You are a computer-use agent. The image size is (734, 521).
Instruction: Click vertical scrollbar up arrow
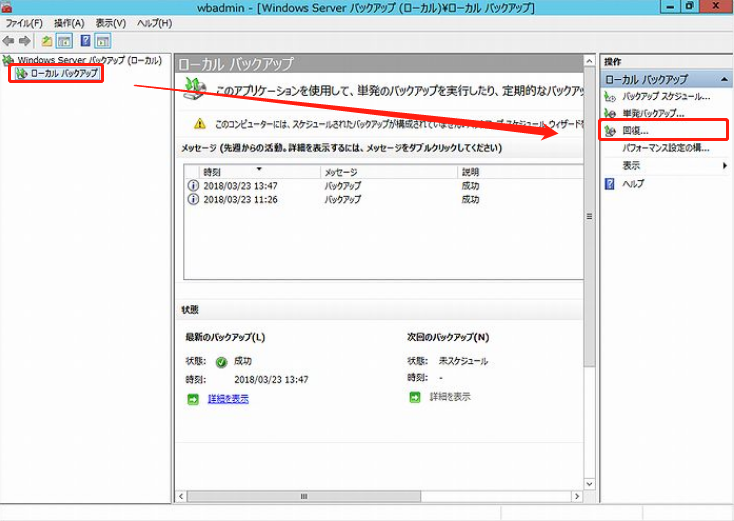[x=589, y=61]
